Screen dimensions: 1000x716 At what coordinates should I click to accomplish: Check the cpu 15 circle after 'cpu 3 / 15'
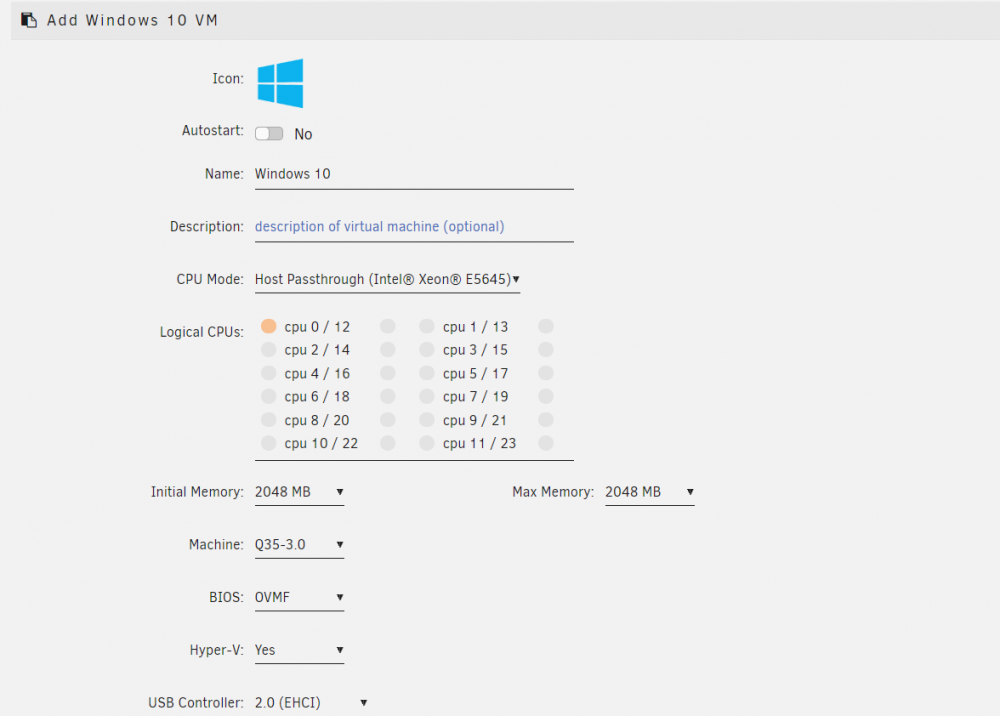[546, 349]
